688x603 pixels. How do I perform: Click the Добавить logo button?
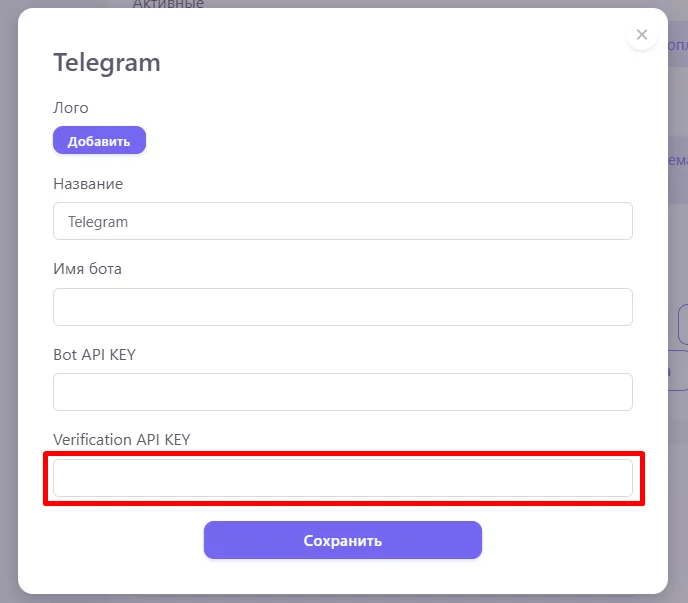(x=99, y=141)
